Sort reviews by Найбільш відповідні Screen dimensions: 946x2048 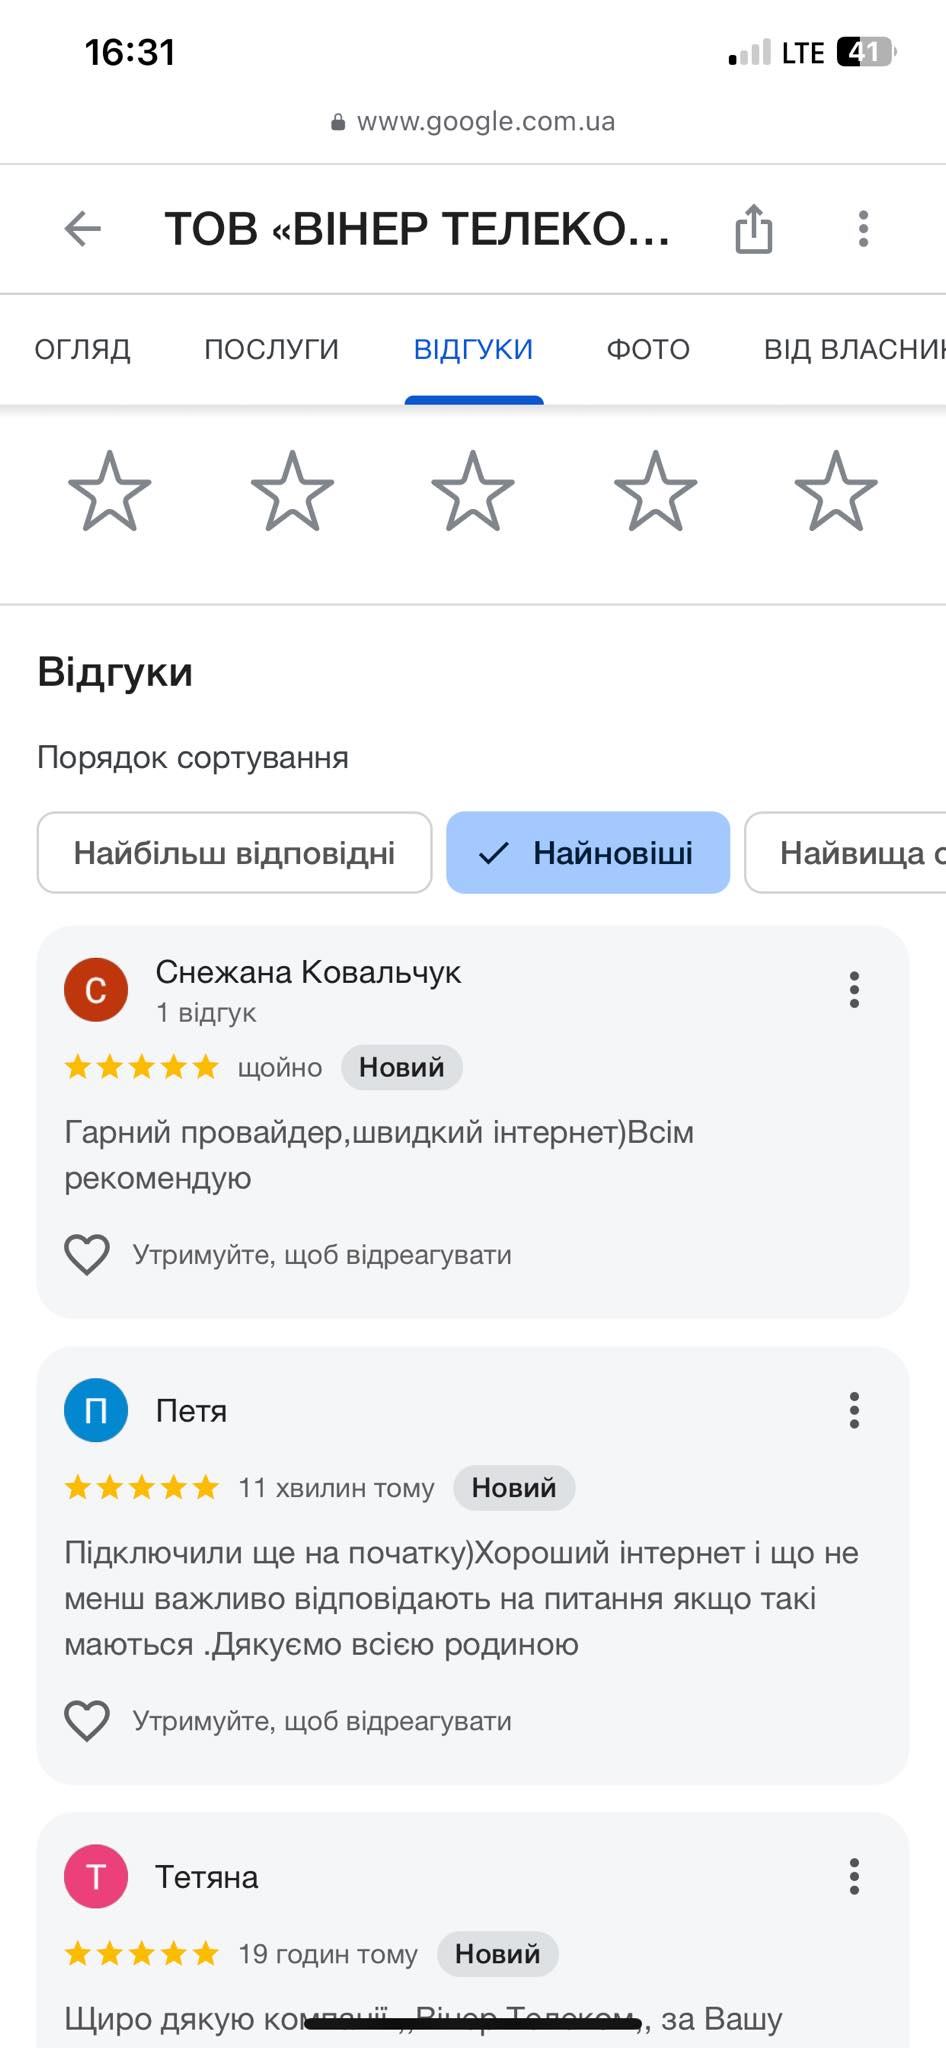pos(235,853)
